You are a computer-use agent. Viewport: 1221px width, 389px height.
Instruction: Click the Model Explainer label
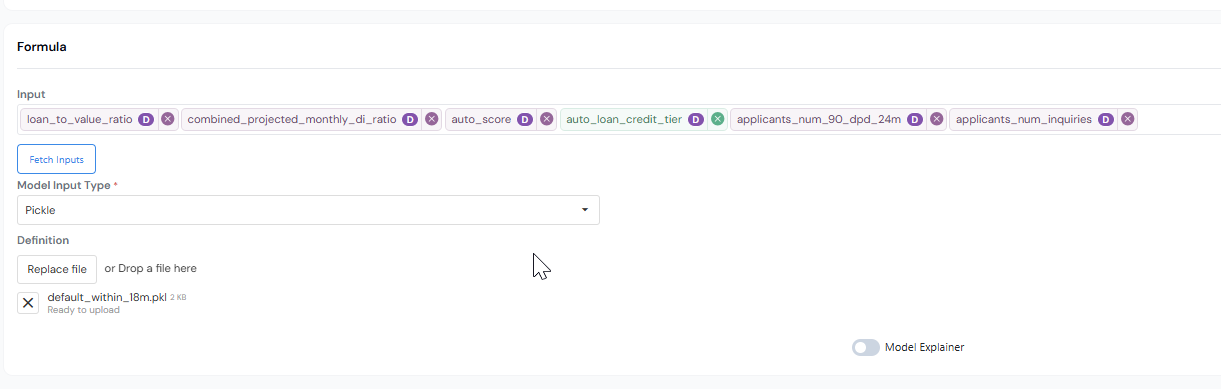click(925, 347)
